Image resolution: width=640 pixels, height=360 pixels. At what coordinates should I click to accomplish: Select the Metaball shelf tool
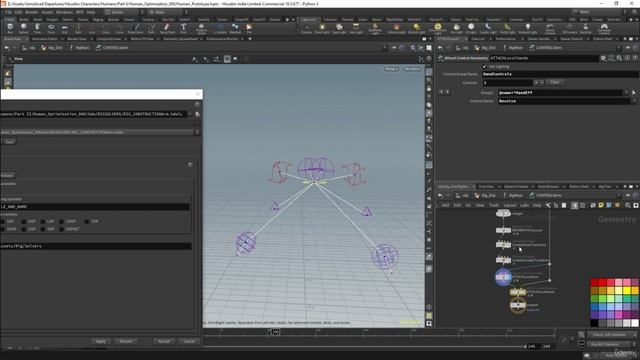tap(235, 28)
